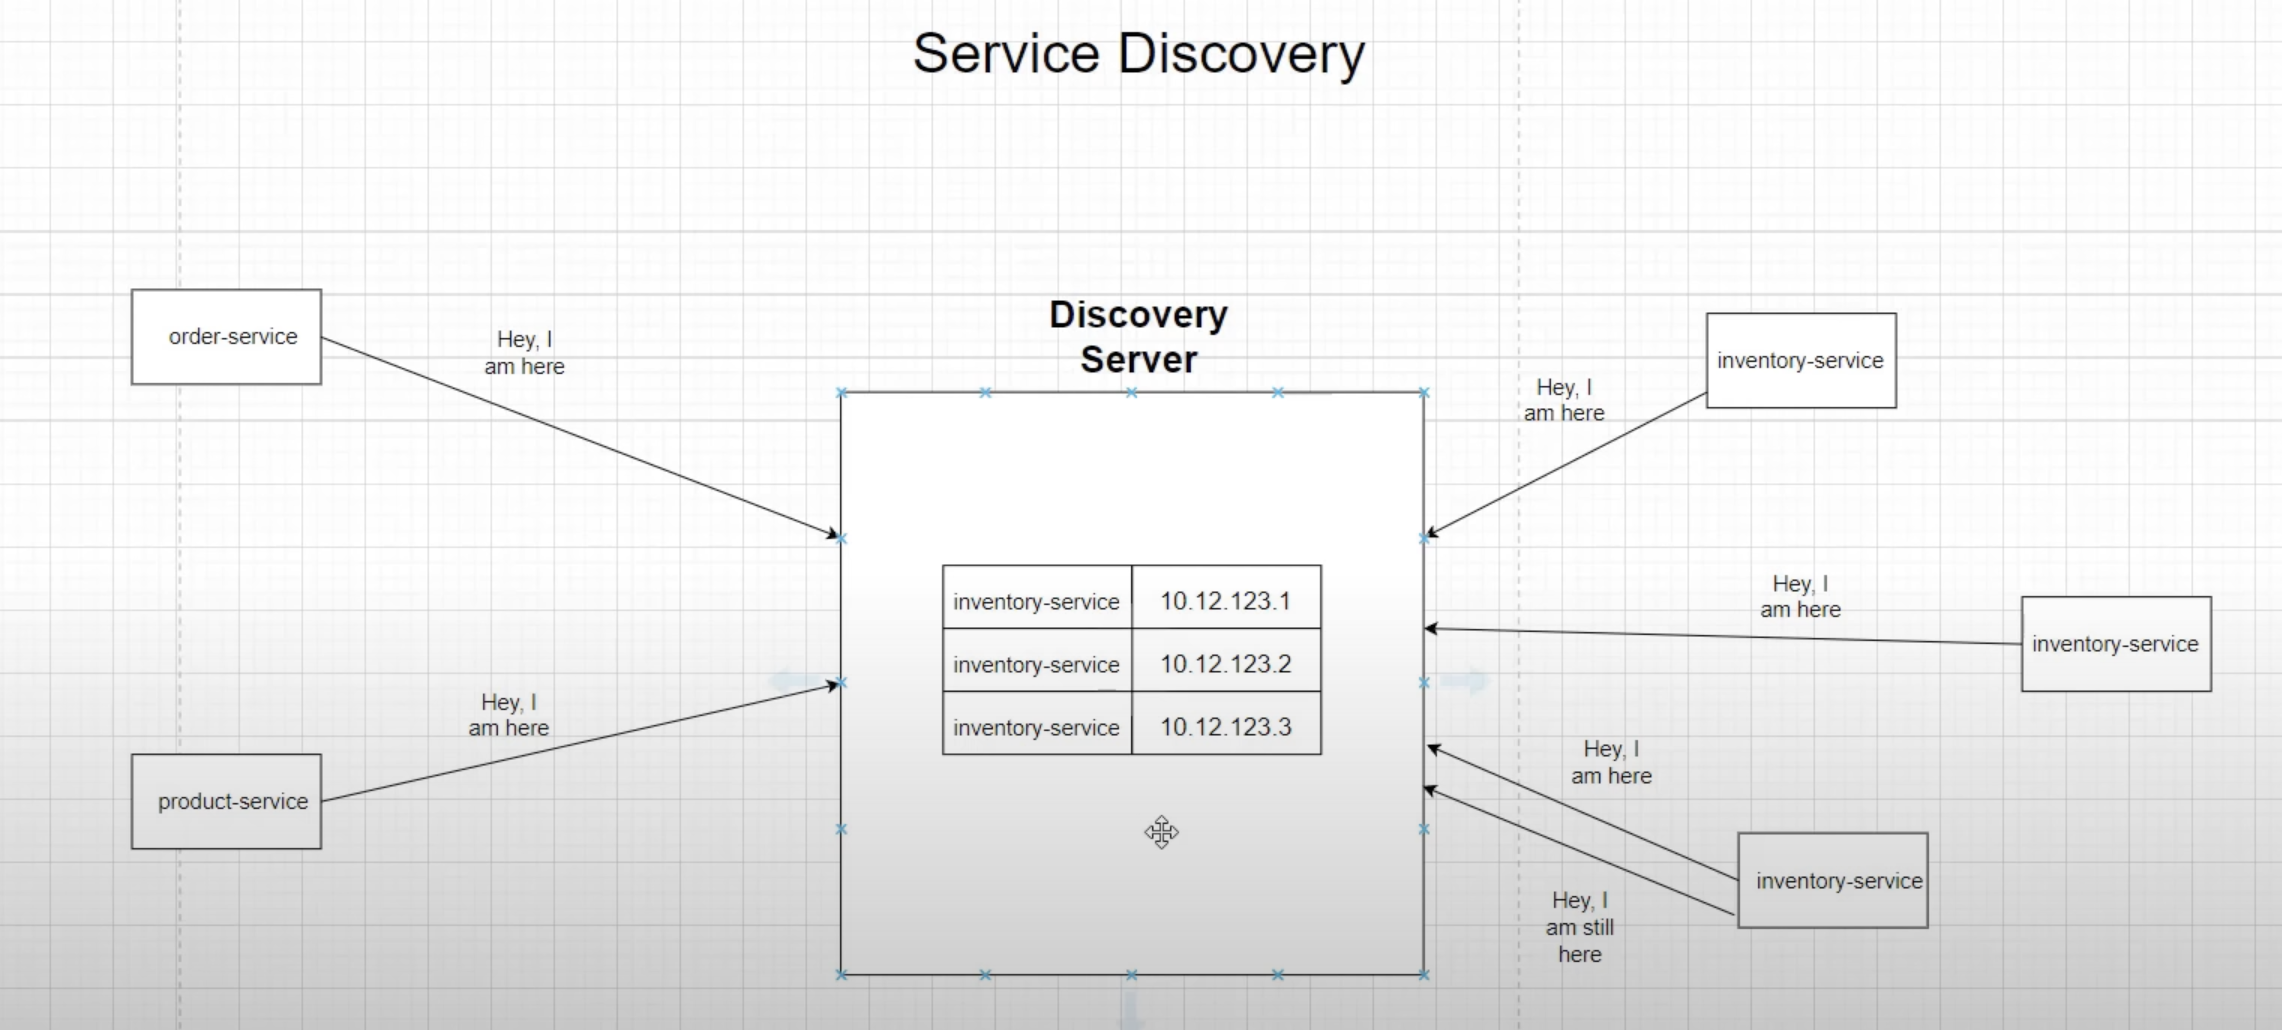The height and width of the screenshot is (1030, 2282).
Task: Select the 'Hey, I am here' label near inventory-service
Action: [x=1565, y=399]
